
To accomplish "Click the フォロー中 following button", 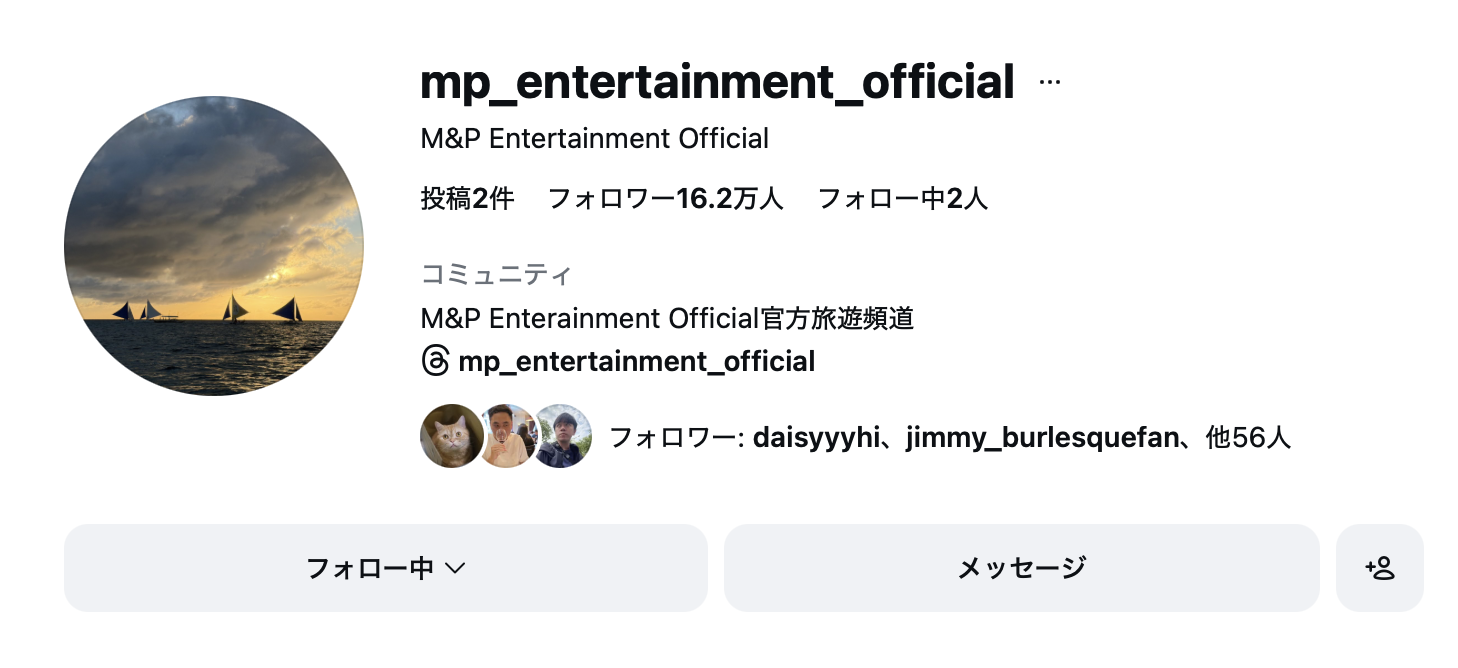I will click(370, 568).
